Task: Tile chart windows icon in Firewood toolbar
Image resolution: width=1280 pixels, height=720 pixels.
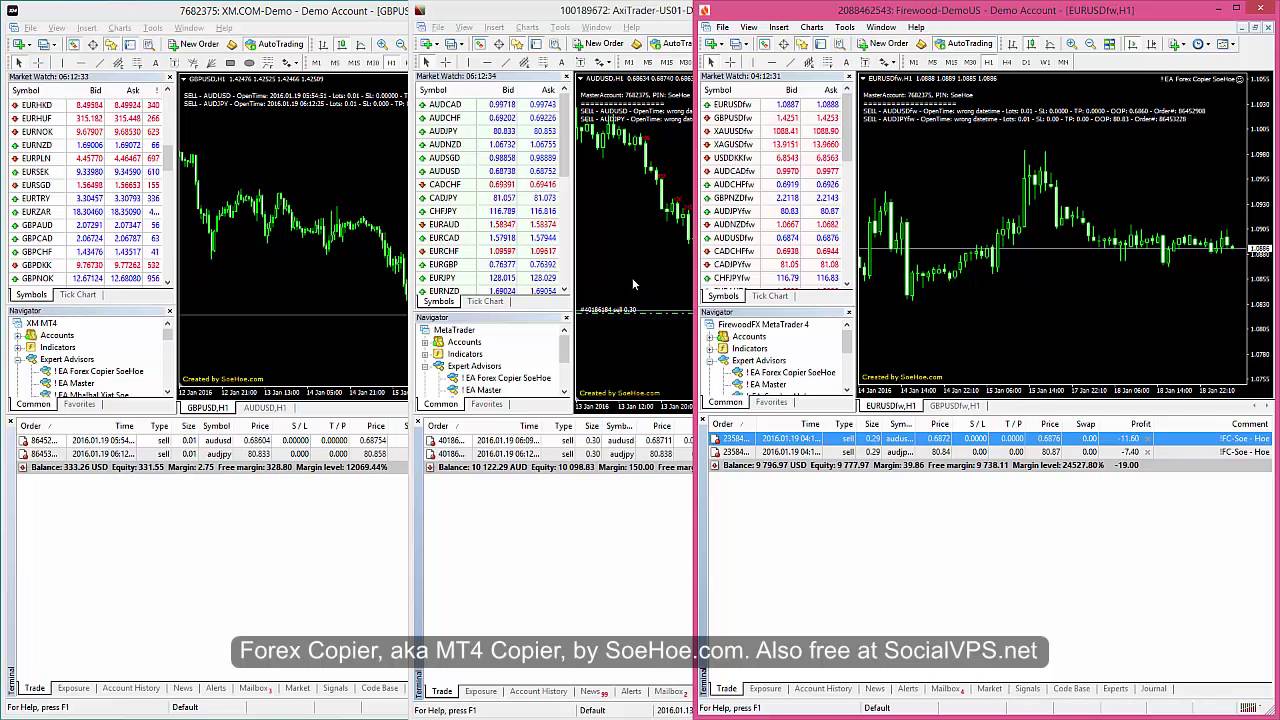Action: (x=1109, y=44)
